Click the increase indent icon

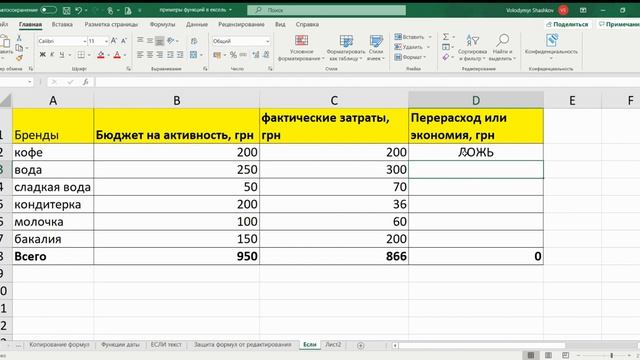pyautogui.click(x=180, y=55)
